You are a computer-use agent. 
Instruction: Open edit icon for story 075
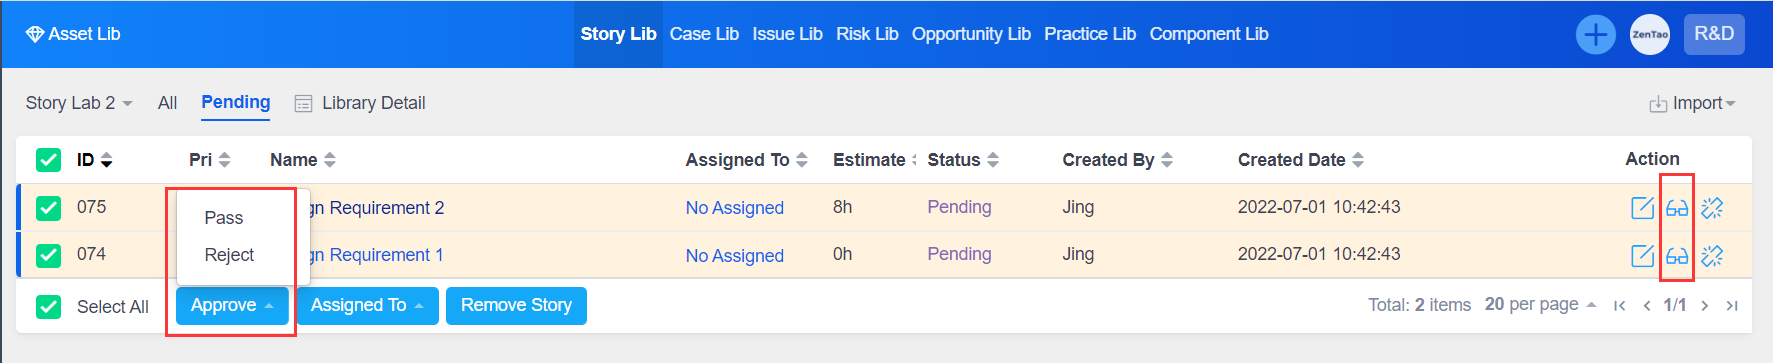pos(1642,208)
